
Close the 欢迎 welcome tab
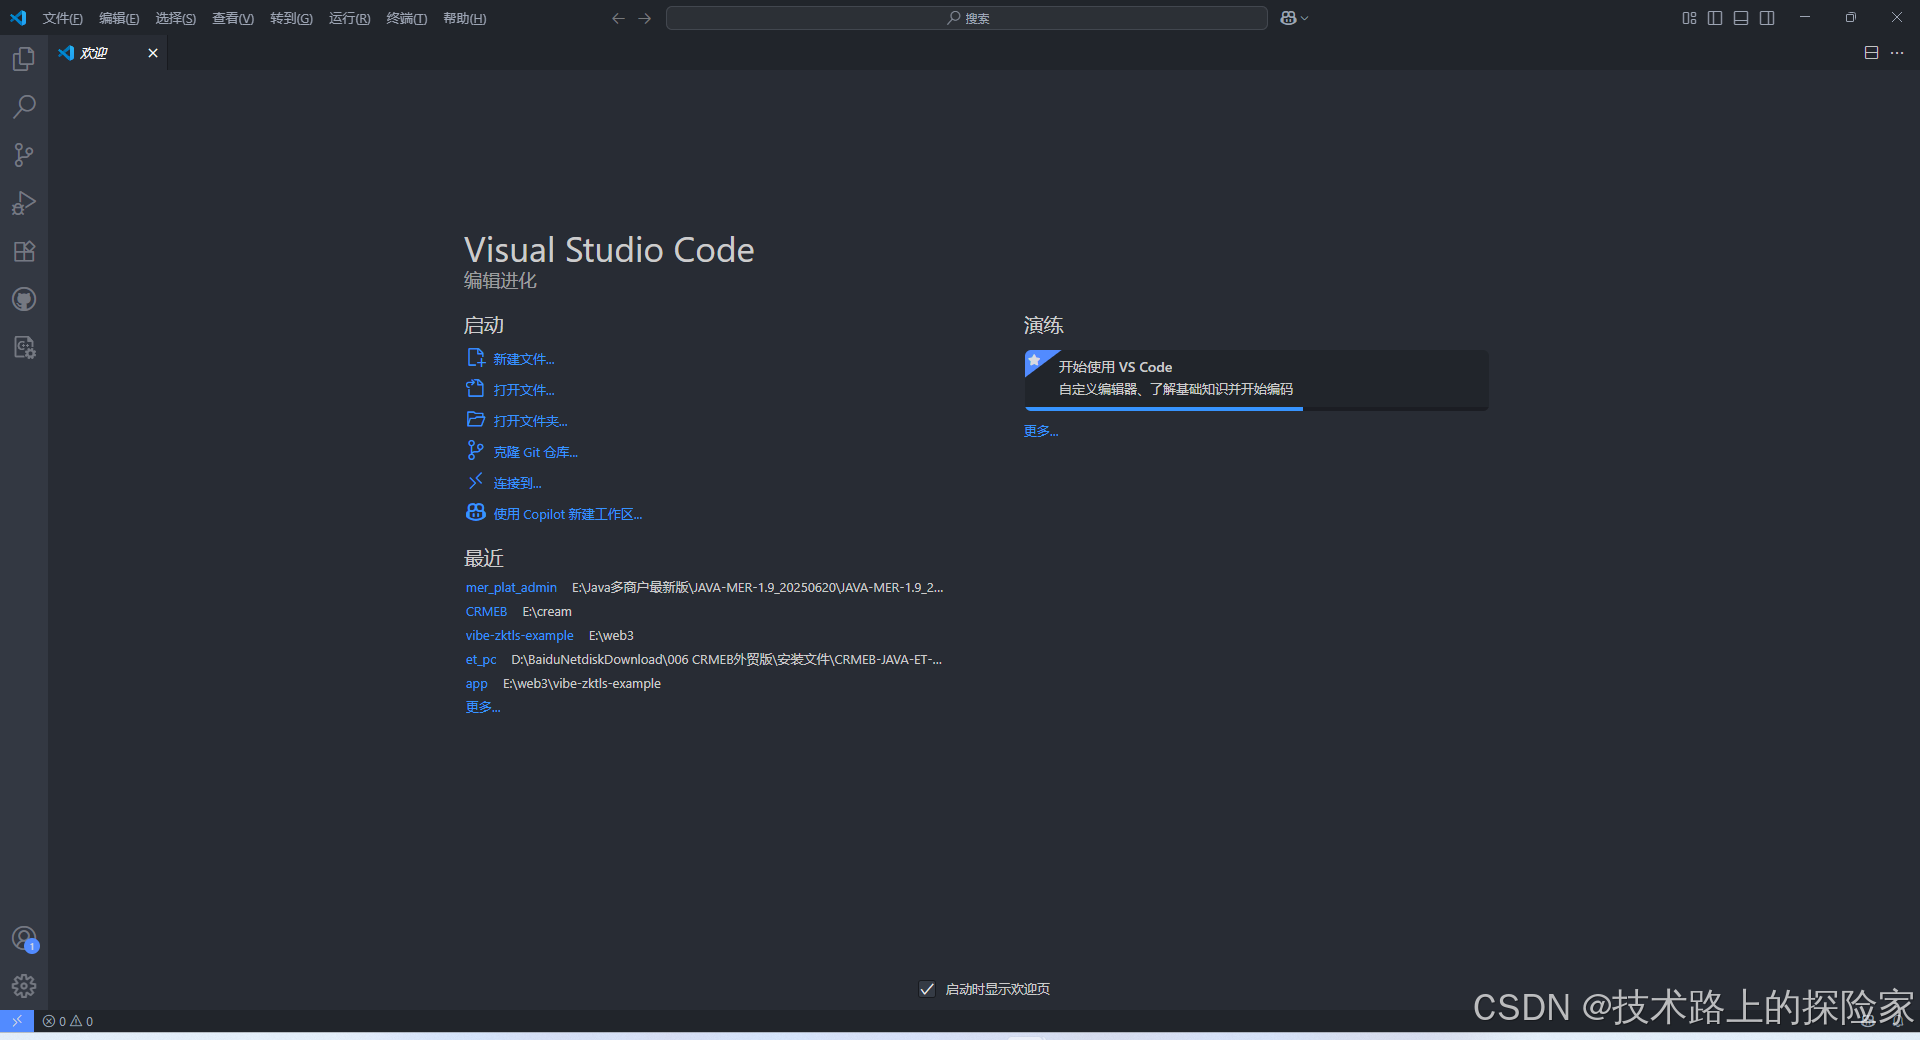click(153, 53)
